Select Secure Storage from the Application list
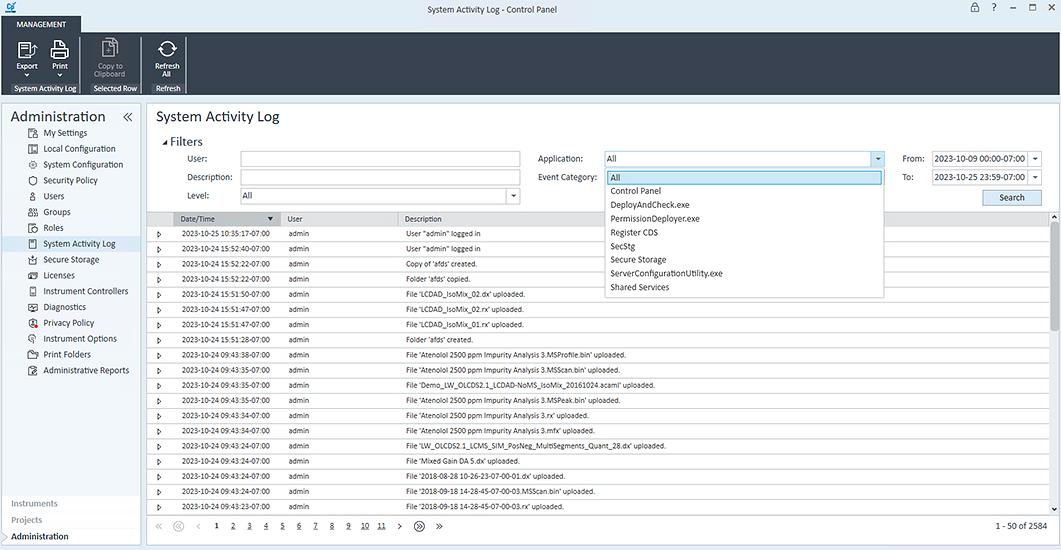Screen dimensions: 1061x550 [638, 260]
